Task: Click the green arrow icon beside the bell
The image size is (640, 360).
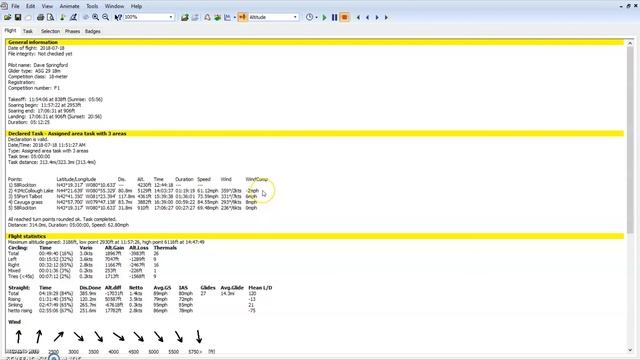Action: click(x=218, y=17)
